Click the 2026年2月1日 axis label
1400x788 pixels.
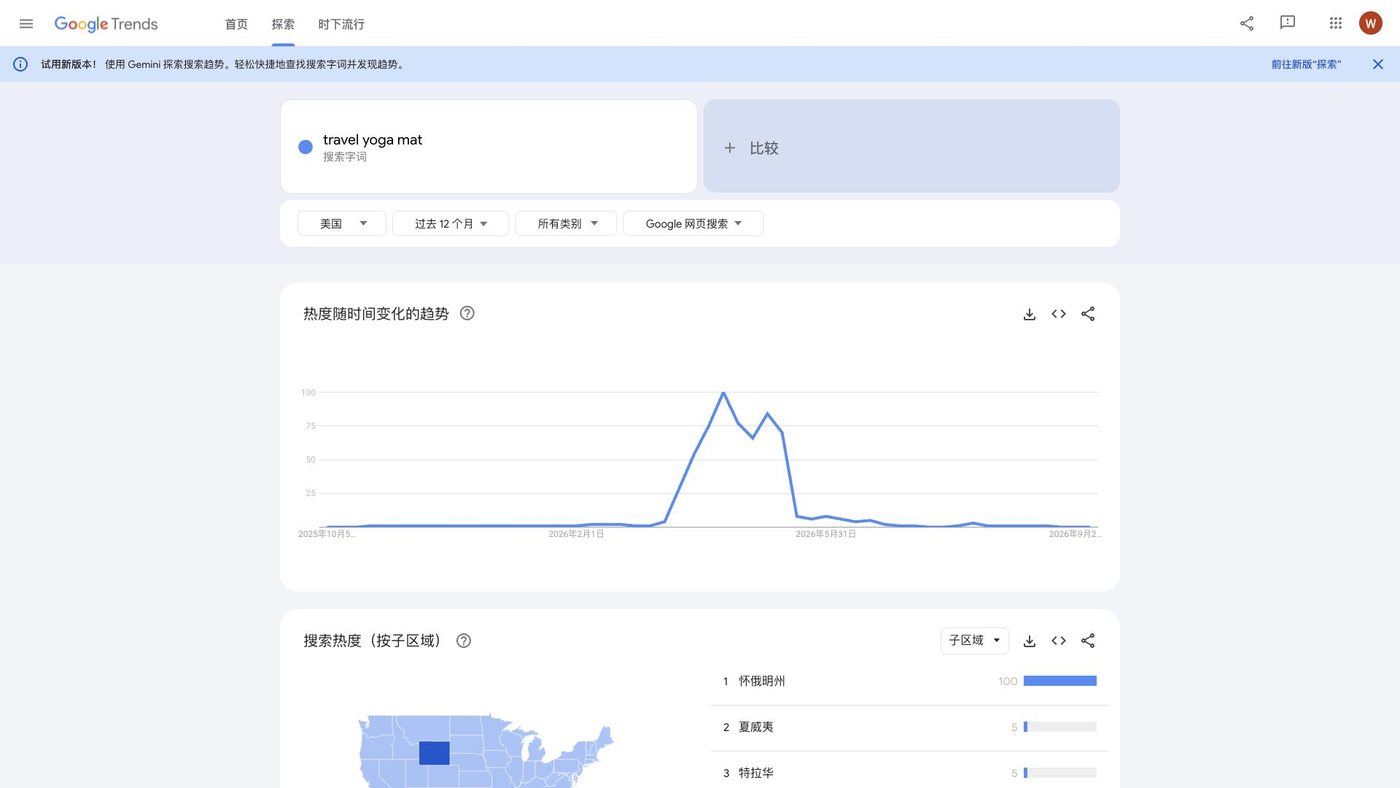(576, 534)
